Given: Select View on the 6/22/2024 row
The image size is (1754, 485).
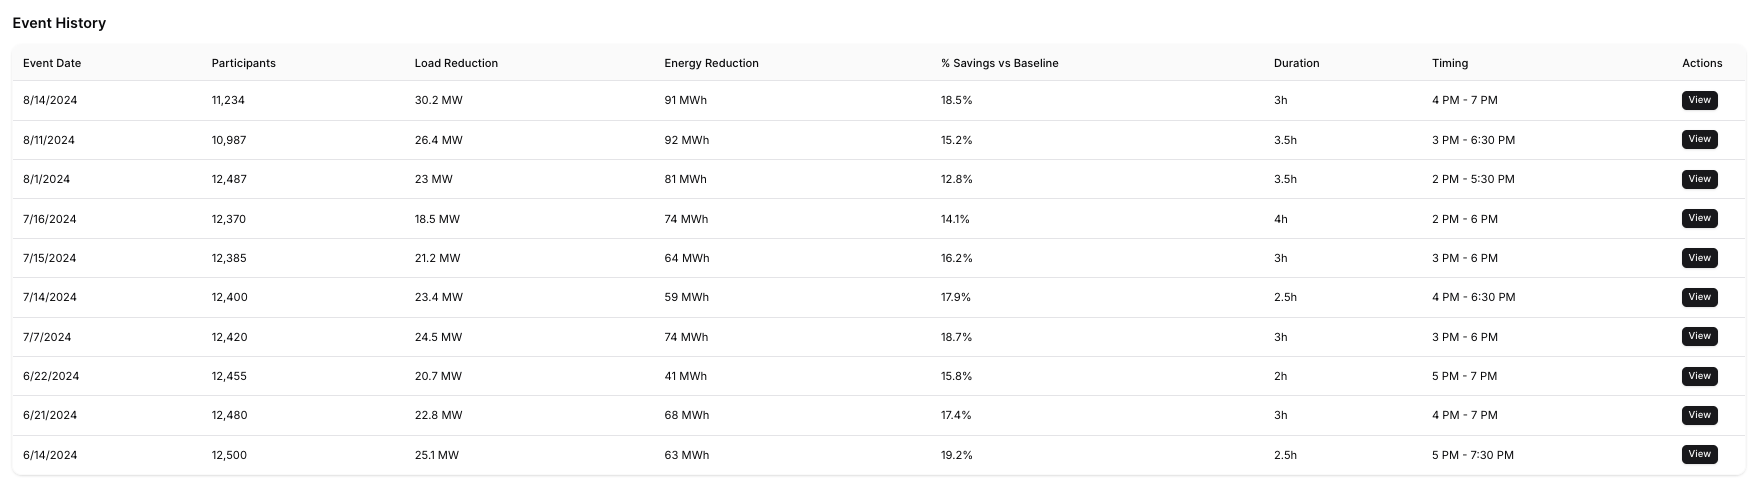Looking at the screenshot, I should point(1699,376).
